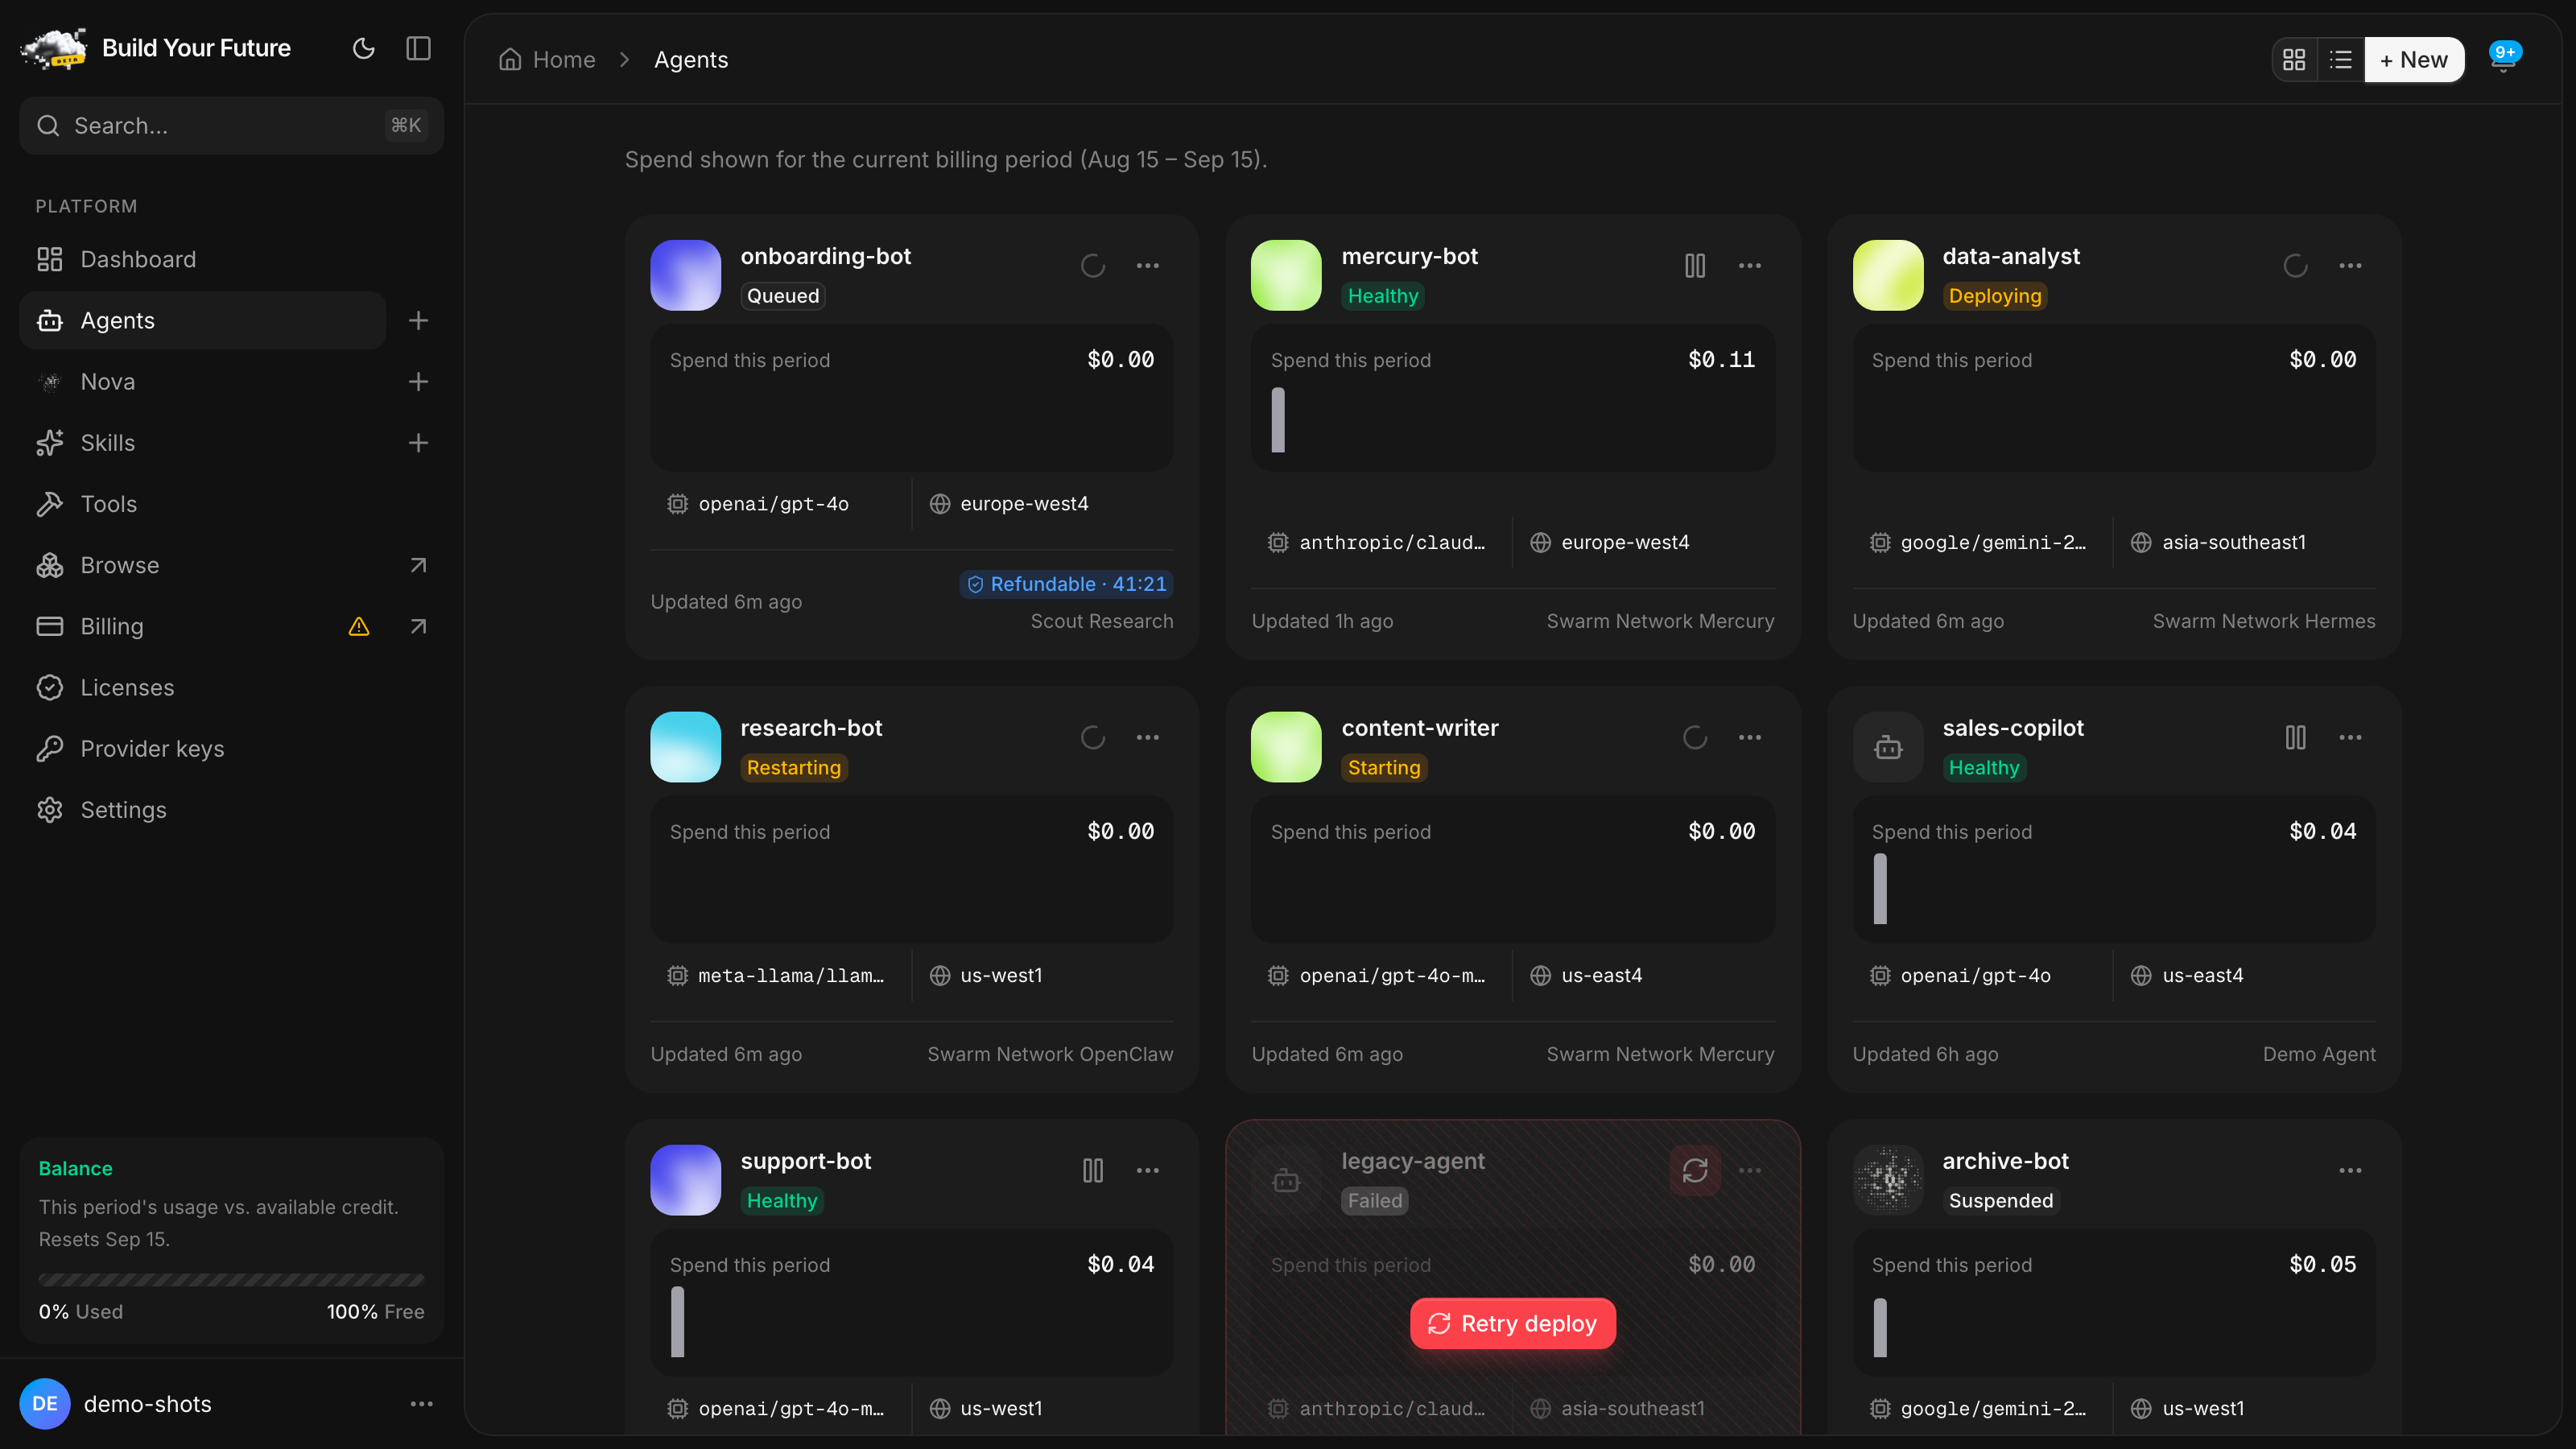Image resolution: width=2576 pixels, height=1449 pixels.
Task: Toggle dark mode with the moon icon
Action: (364, 48)
